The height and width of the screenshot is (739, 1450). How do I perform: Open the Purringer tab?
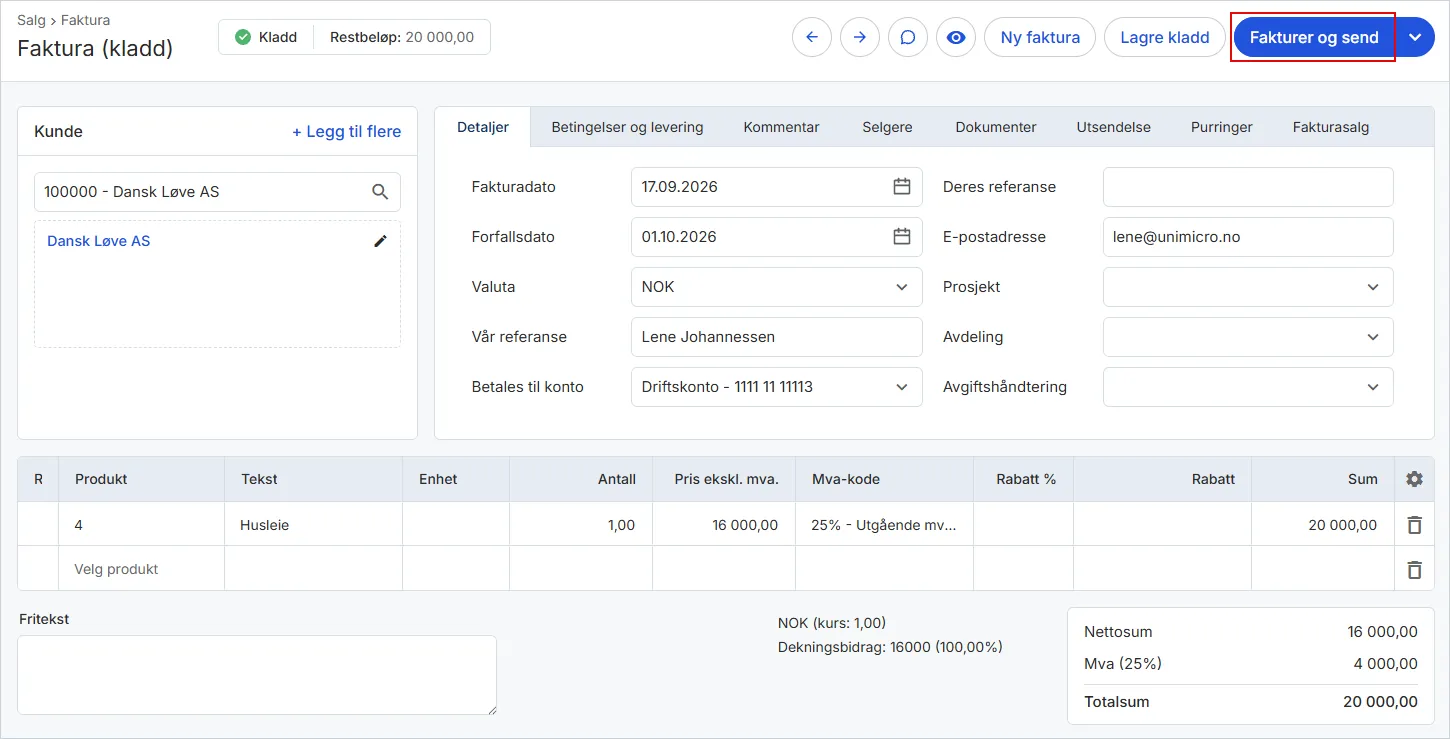click(x=1222, y=127)
